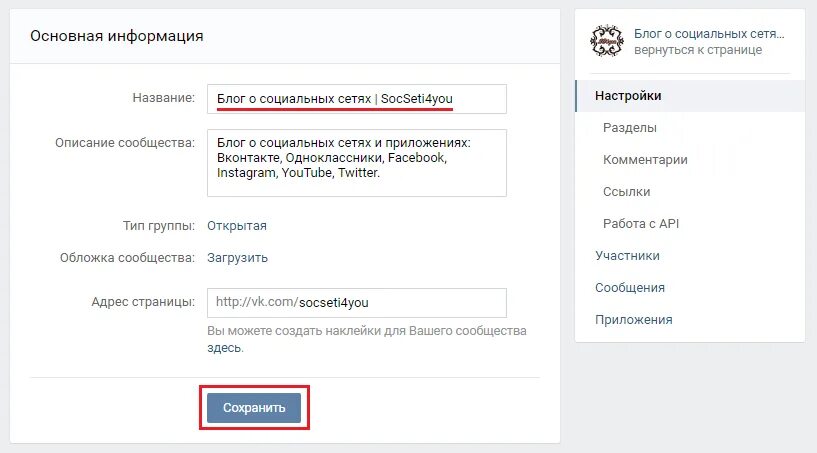Open the Тип группы Открытая dropdown

coord(237,226)
